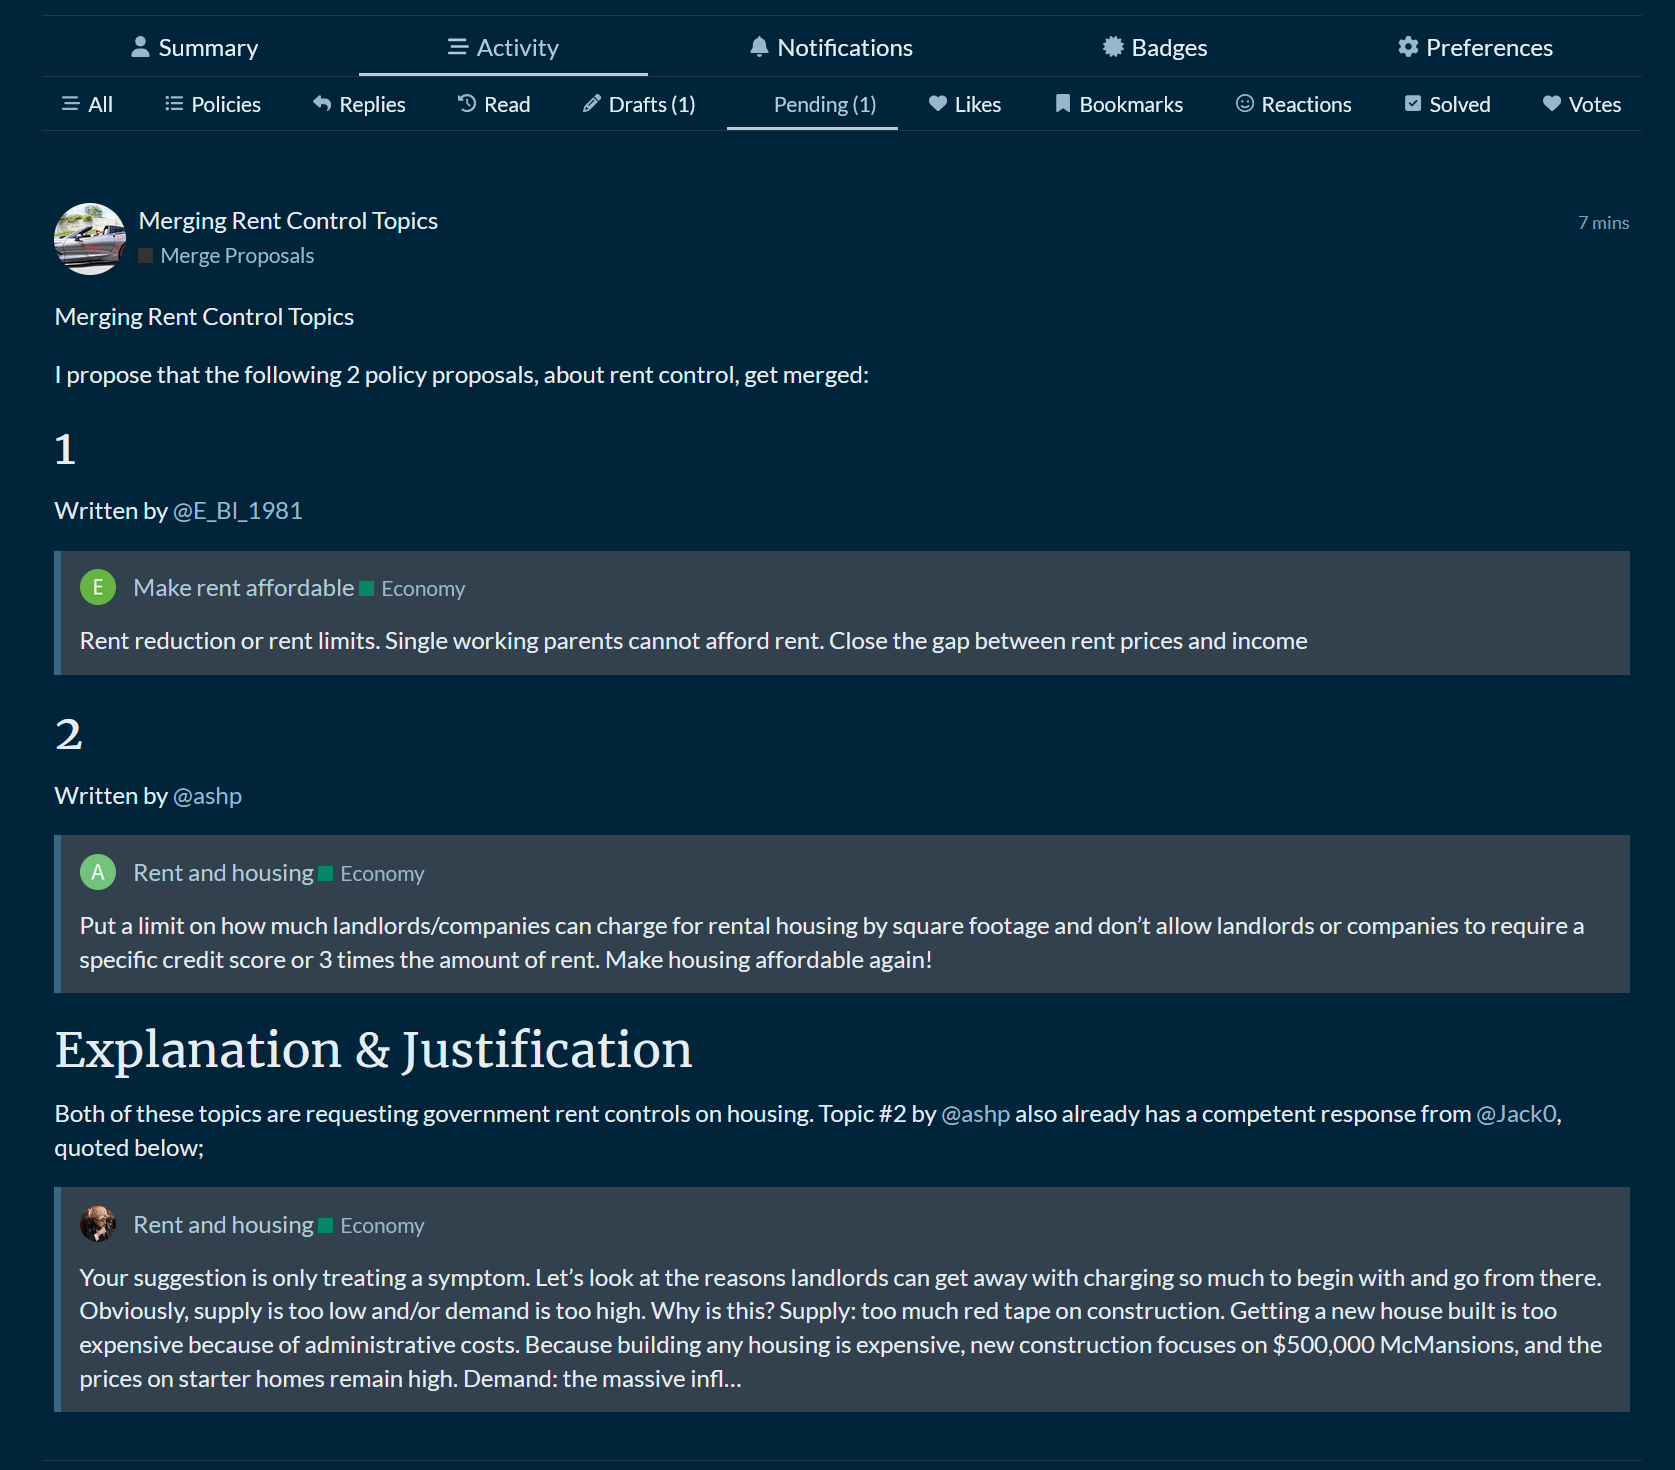Click the Bookmarks icon
This screenshot has width=1675, height=1470.
click(1063, 104)
